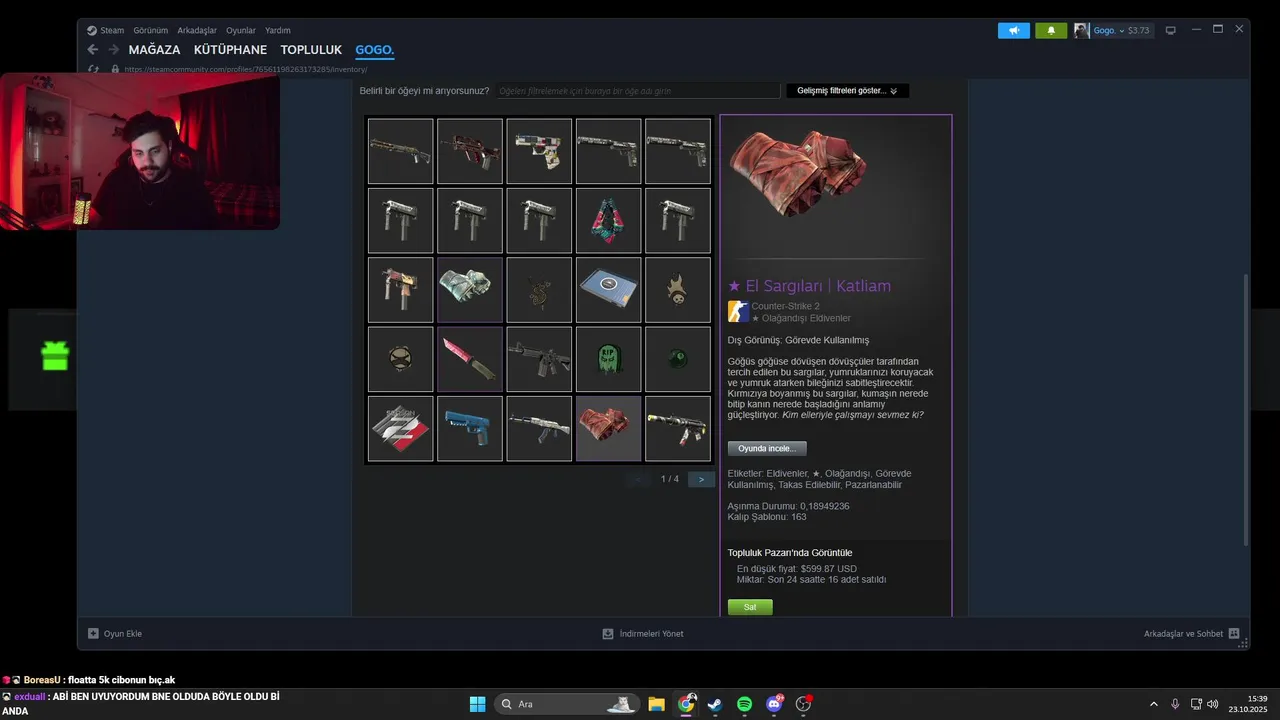Open Google Chrome from the taskbar
The width and height of the screenshot is (1280, 720).
[x=686, y=704]
